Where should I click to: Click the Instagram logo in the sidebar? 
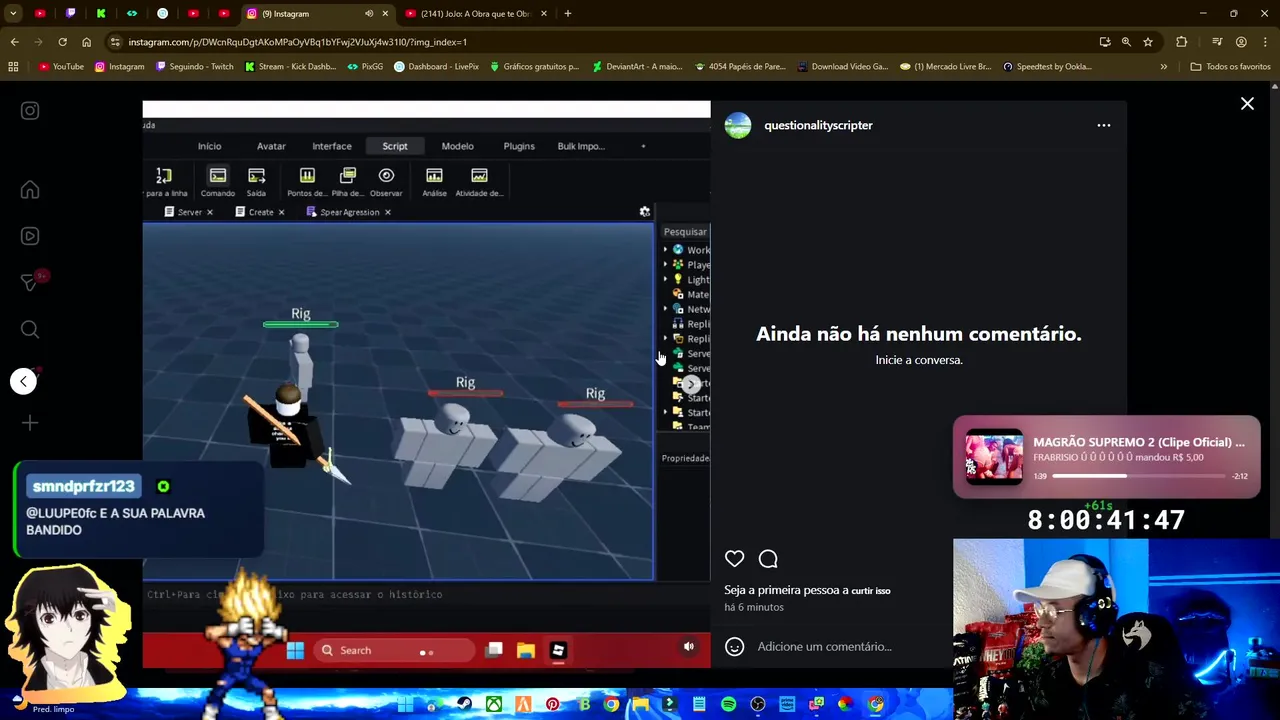(x=30, y=111)
